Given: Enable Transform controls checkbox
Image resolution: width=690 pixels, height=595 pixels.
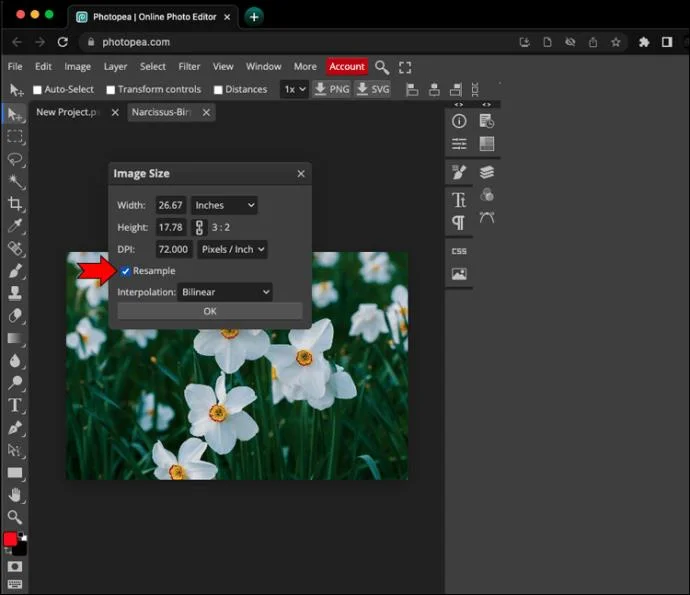Looking at the screenshot, I should (110, 90).
